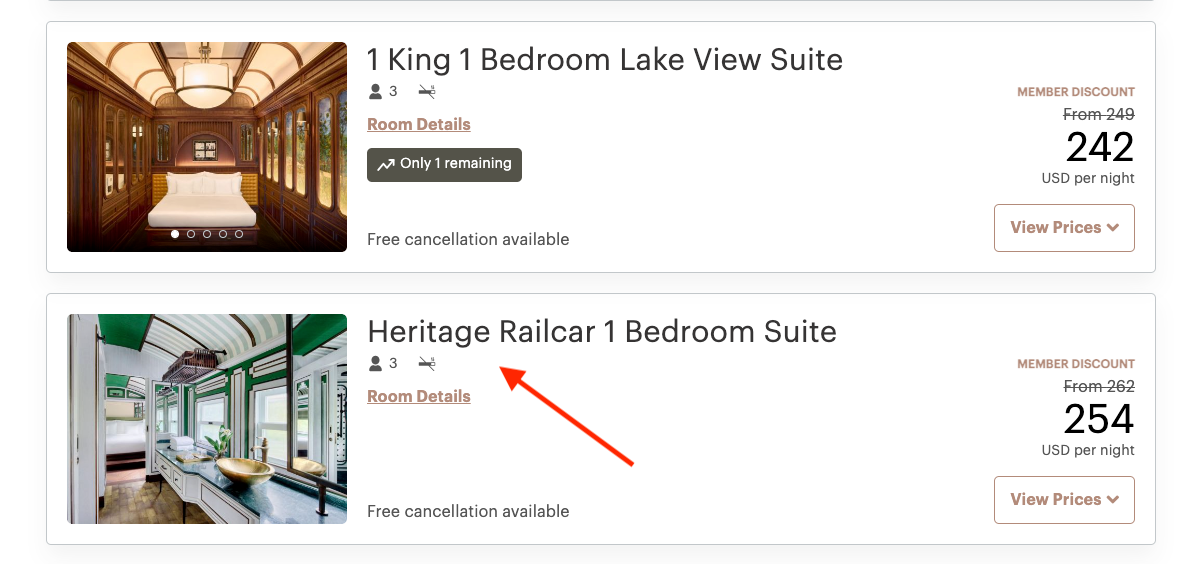Click the guest occupancy icon for Lake View Suite
Image resolution: width=1195 pixels, height=564 pixels.
[x=376, y=92]
